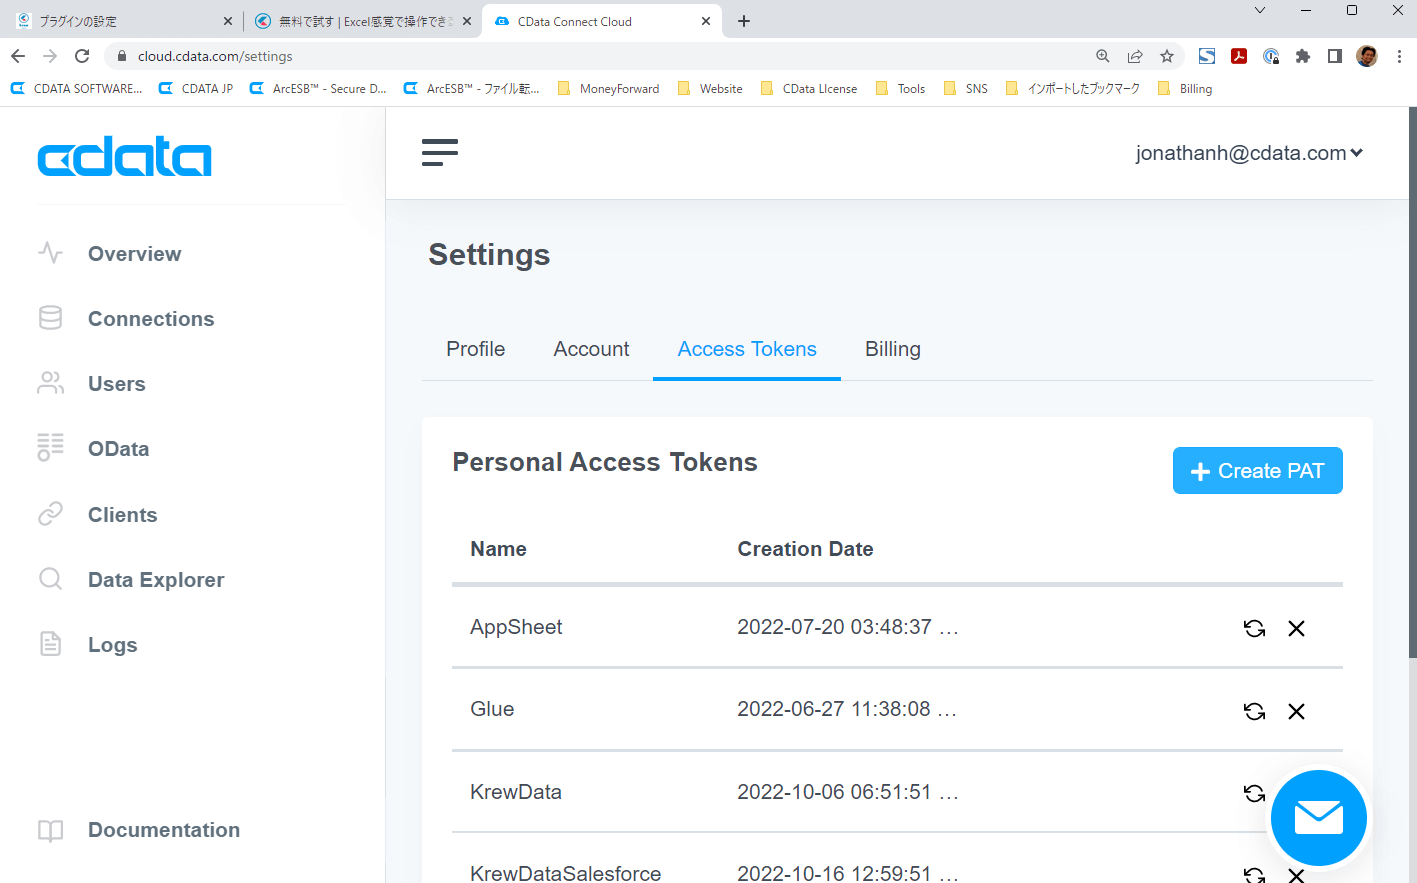Viewport: 1417px width, 883px height.
Task: Click the Create PAT button
Action: pyautogui.click(x=1257, y=471)
